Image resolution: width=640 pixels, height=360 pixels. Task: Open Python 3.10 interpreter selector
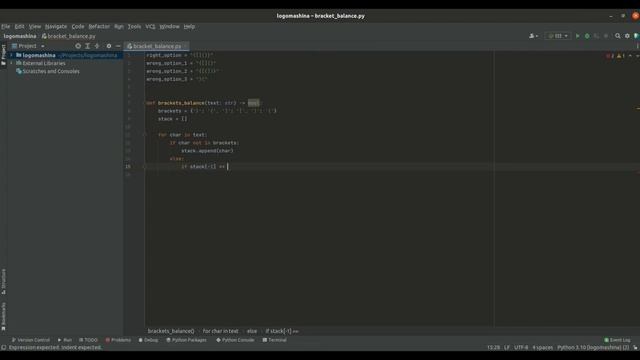[x=593, y=348]
